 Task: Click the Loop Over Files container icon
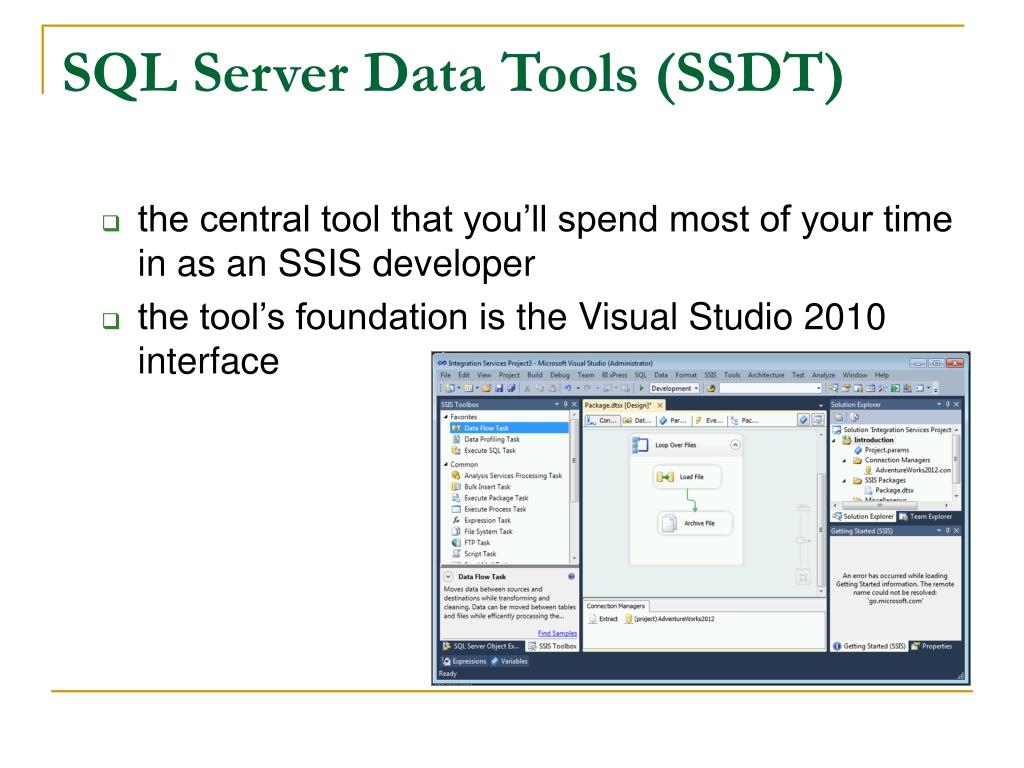[x=639, y=445]
